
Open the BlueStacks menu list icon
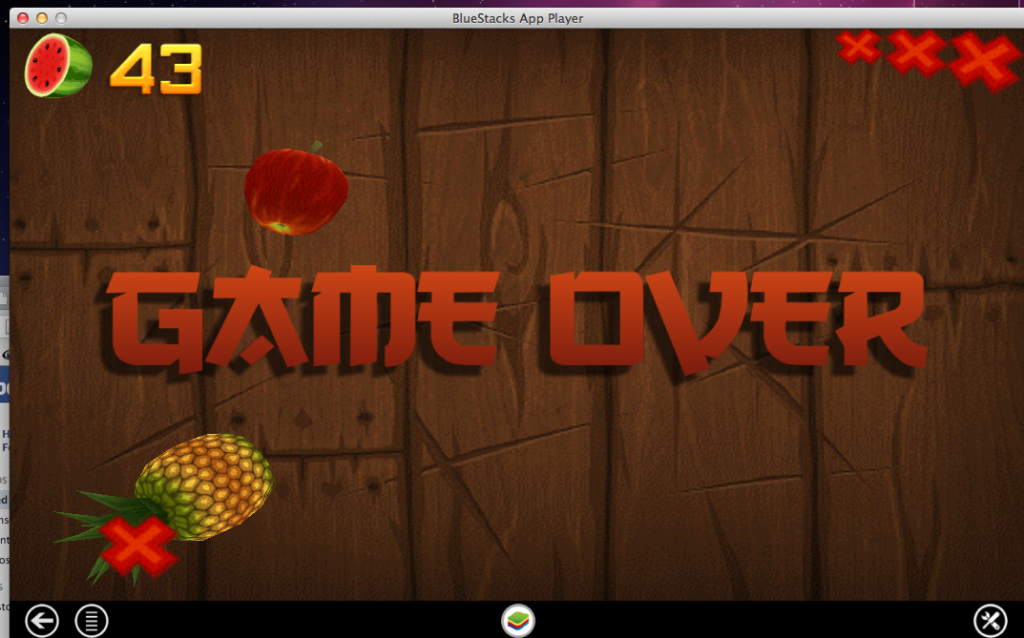click(x=91, y=620)
